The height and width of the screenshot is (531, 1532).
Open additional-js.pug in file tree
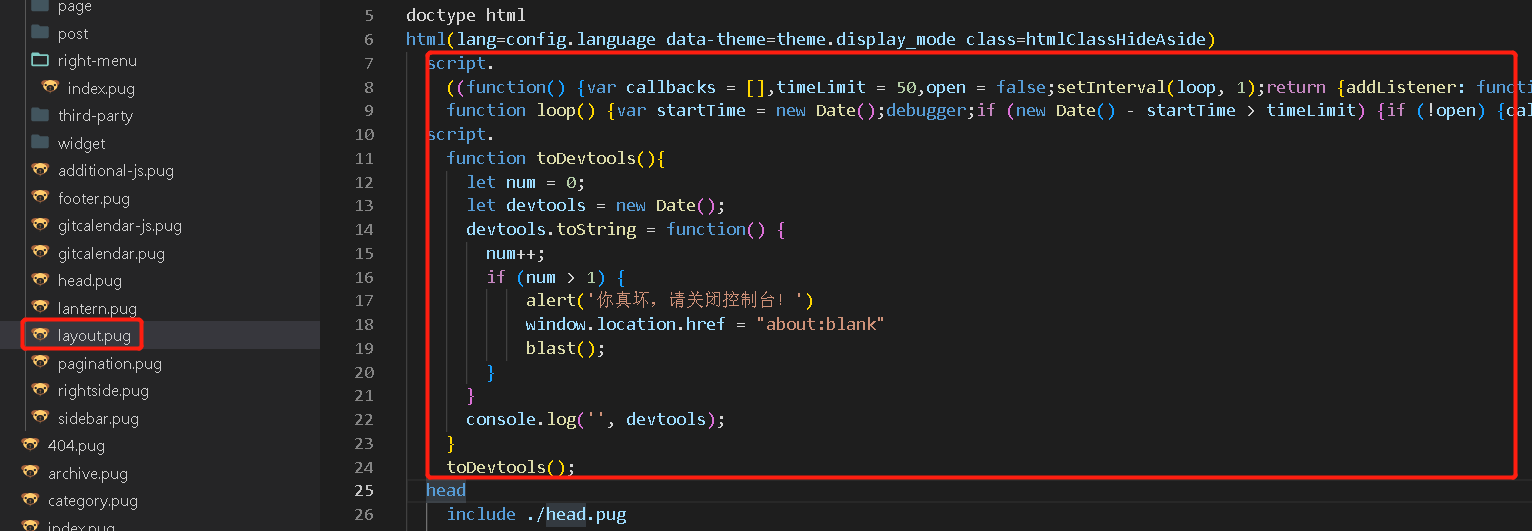115,171
